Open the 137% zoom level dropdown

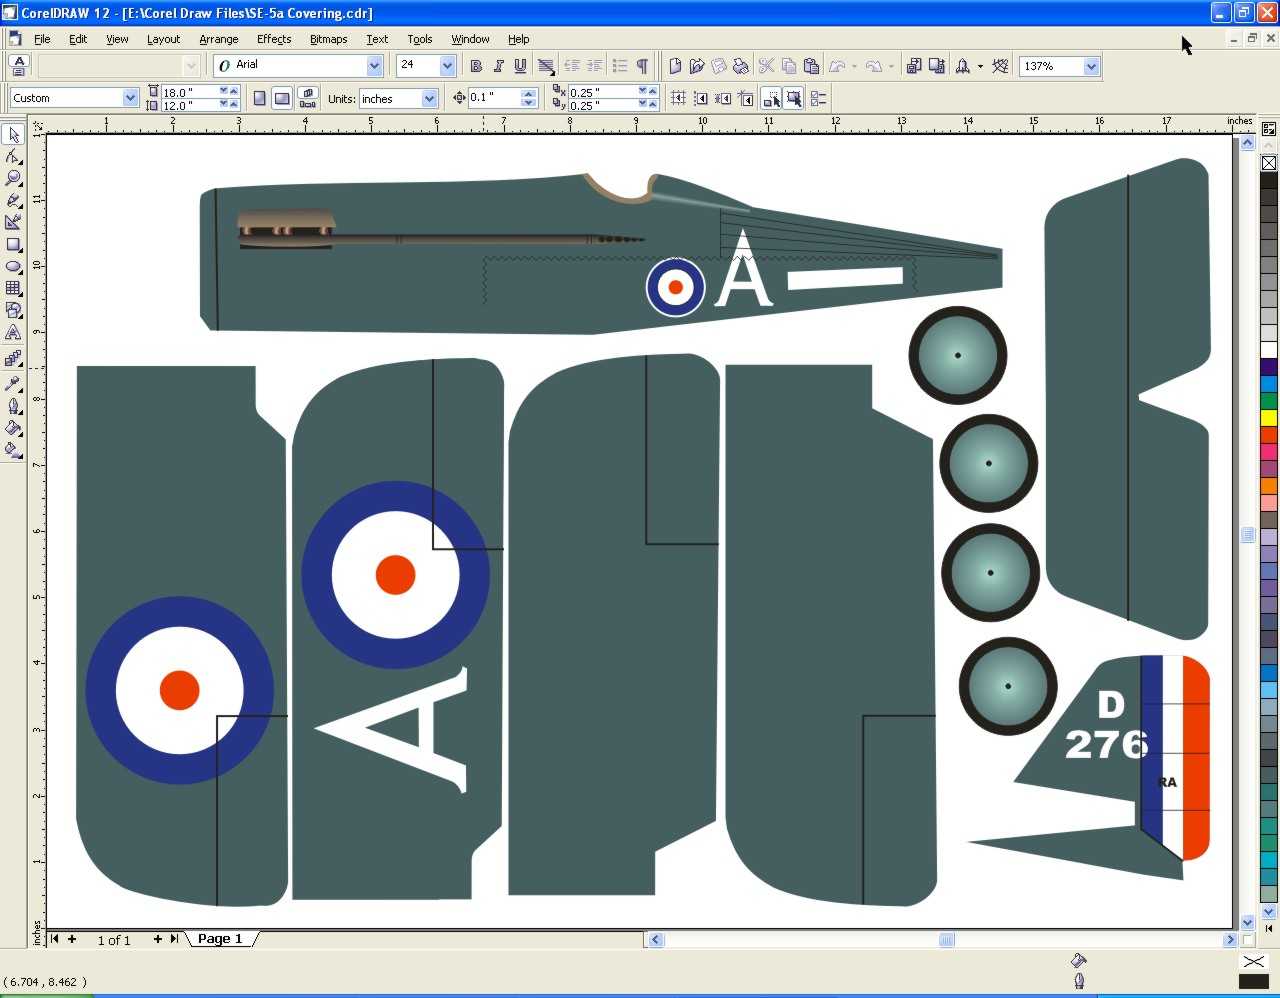[1091, 66]
